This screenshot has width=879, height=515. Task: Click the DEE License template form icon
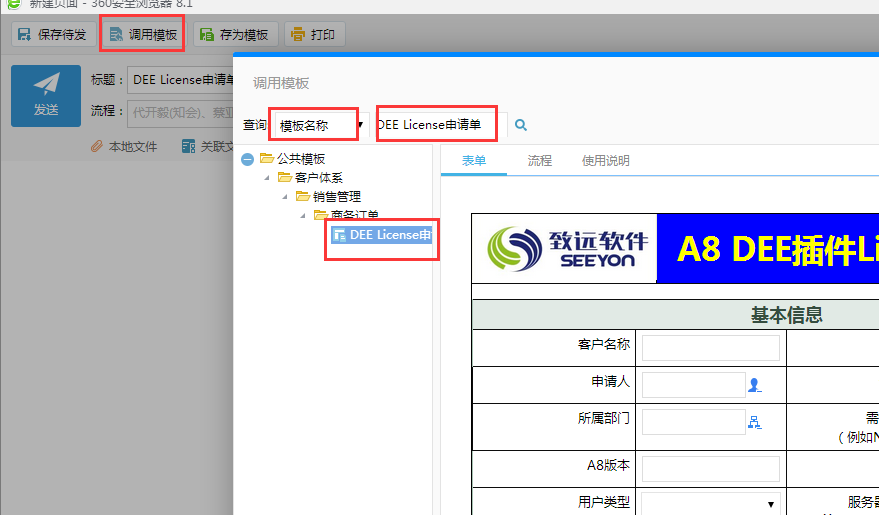(x=339, y=235)
